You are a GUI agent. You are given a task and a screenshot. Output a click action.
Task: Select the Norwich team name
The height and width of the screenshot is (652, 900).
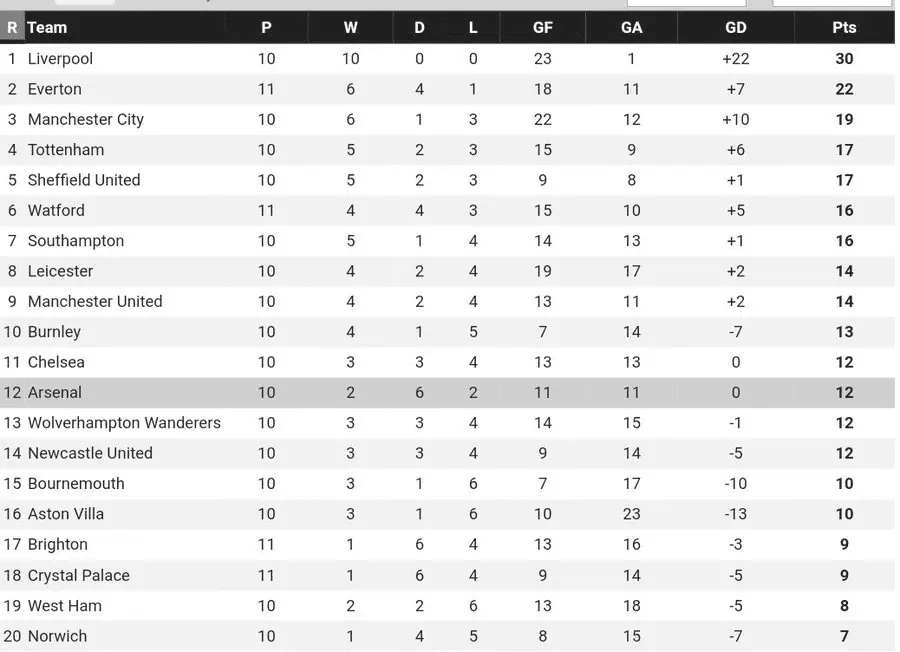click(57, 636)
